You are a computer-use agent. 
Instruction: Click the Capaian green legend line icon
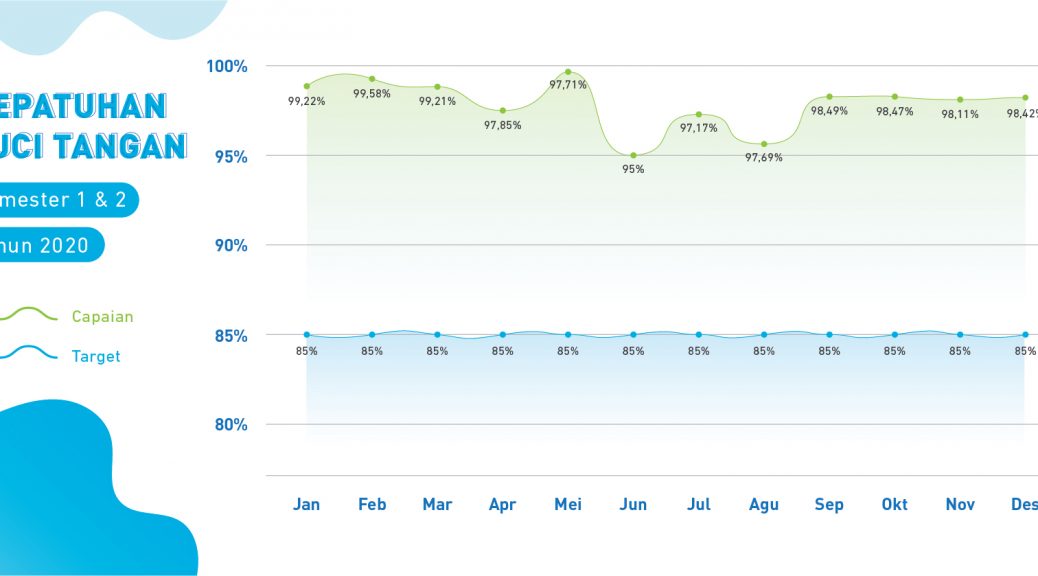point(28,315)
